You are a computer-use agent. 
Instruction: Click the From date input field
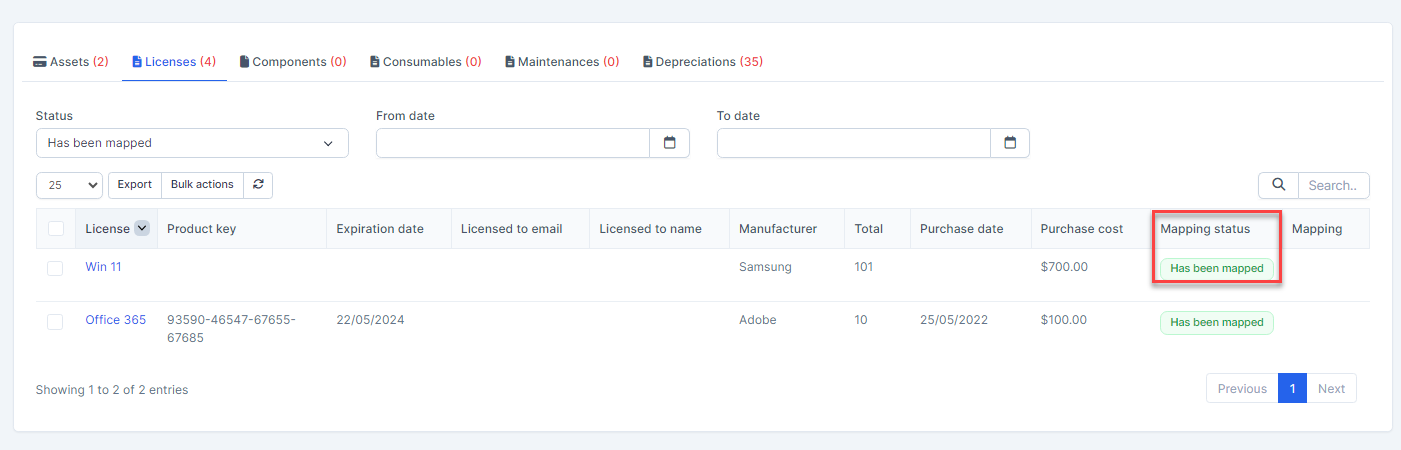point(513,143)
